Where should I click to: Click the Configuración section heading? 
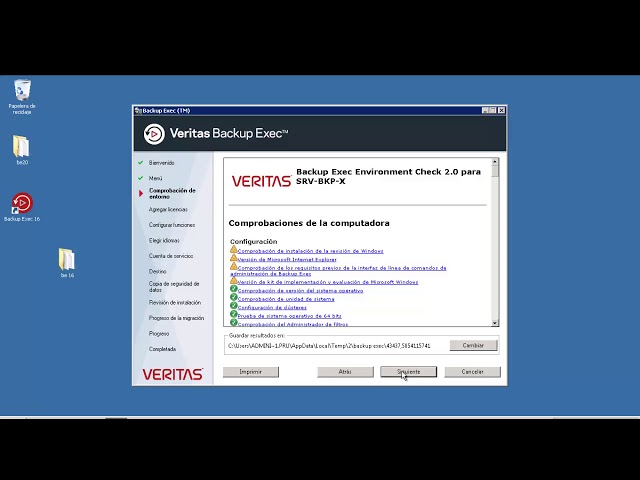coord(253,242)
